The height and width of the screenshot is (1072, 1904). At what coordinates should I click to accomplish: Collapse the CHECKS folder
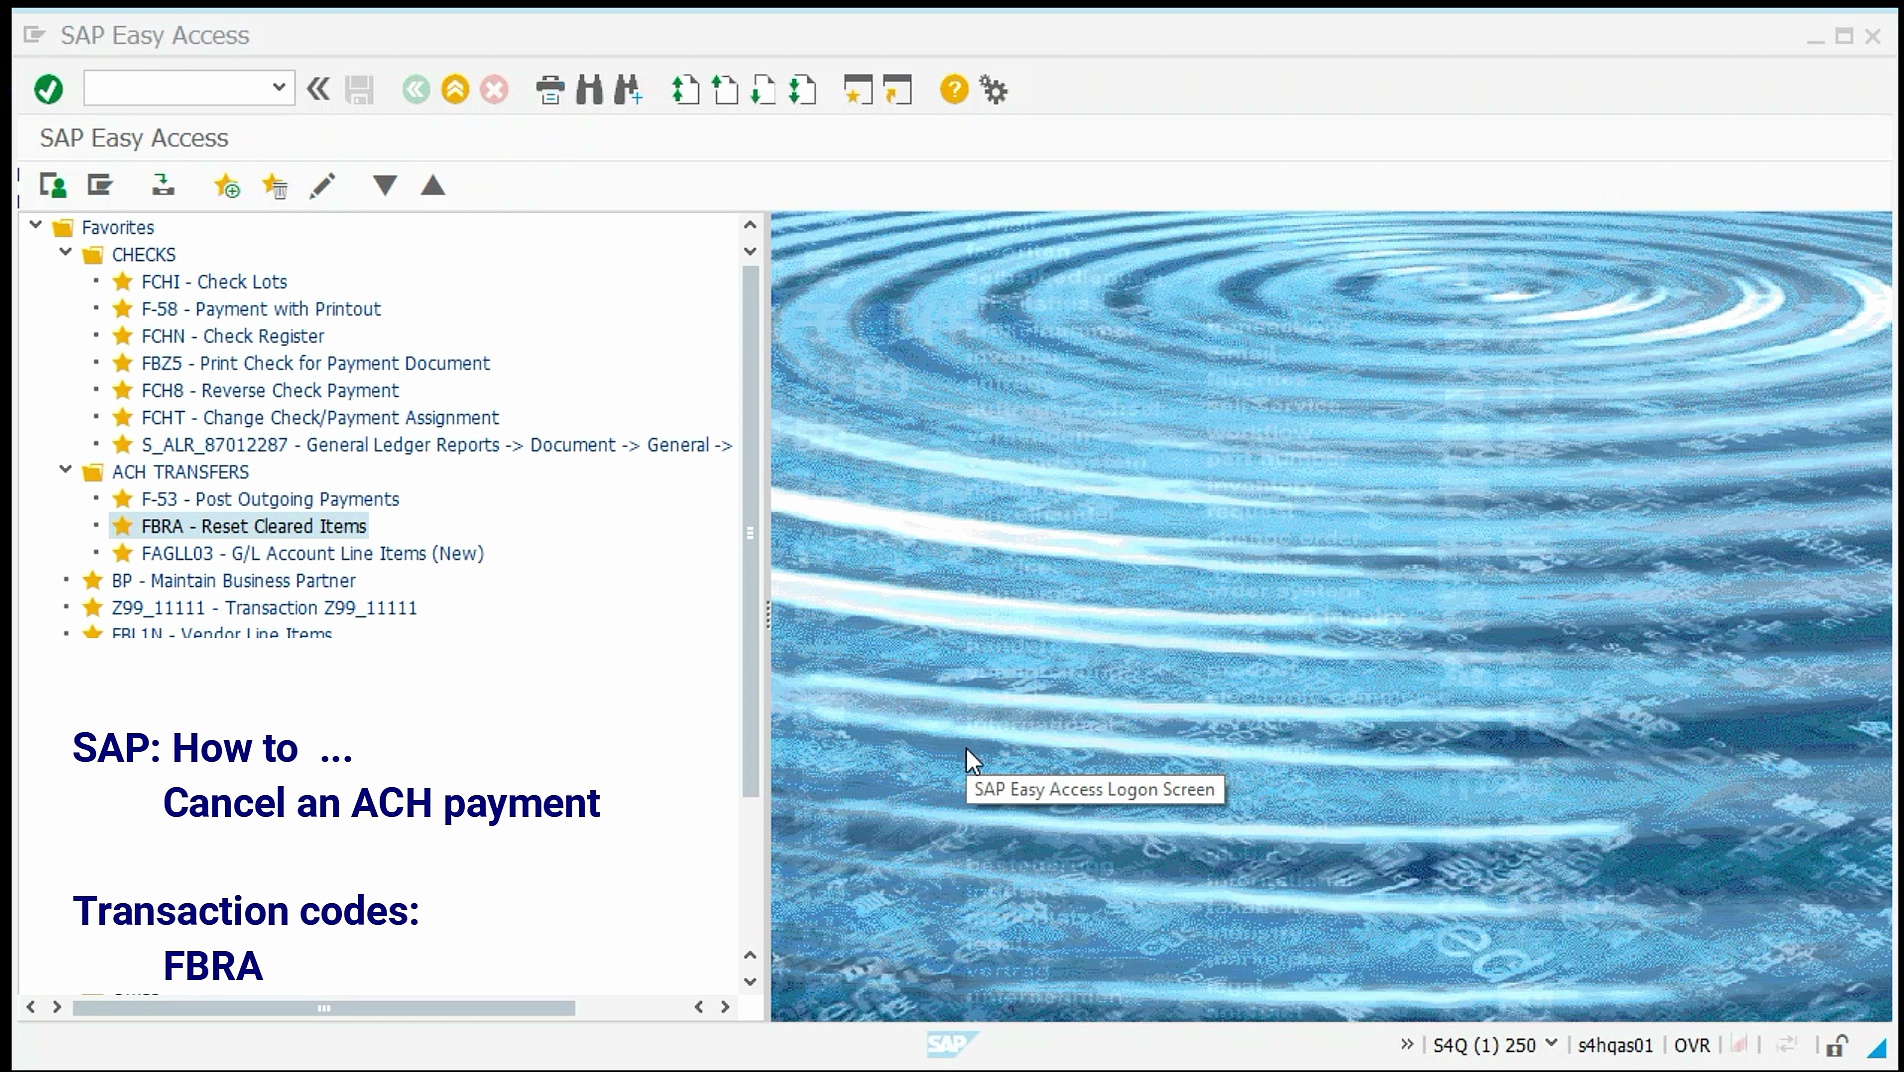coord(65,254)
